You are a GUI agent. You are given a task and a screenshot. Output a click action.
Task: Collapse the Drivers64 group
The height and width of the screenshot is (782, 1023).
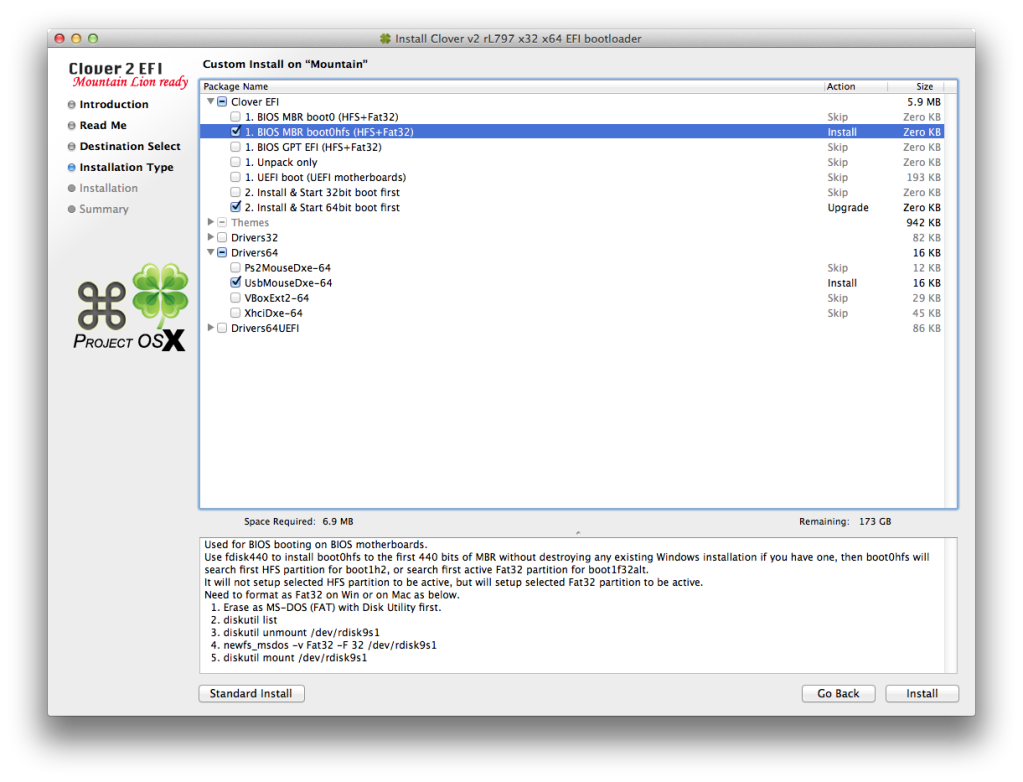tap(208, 253)
